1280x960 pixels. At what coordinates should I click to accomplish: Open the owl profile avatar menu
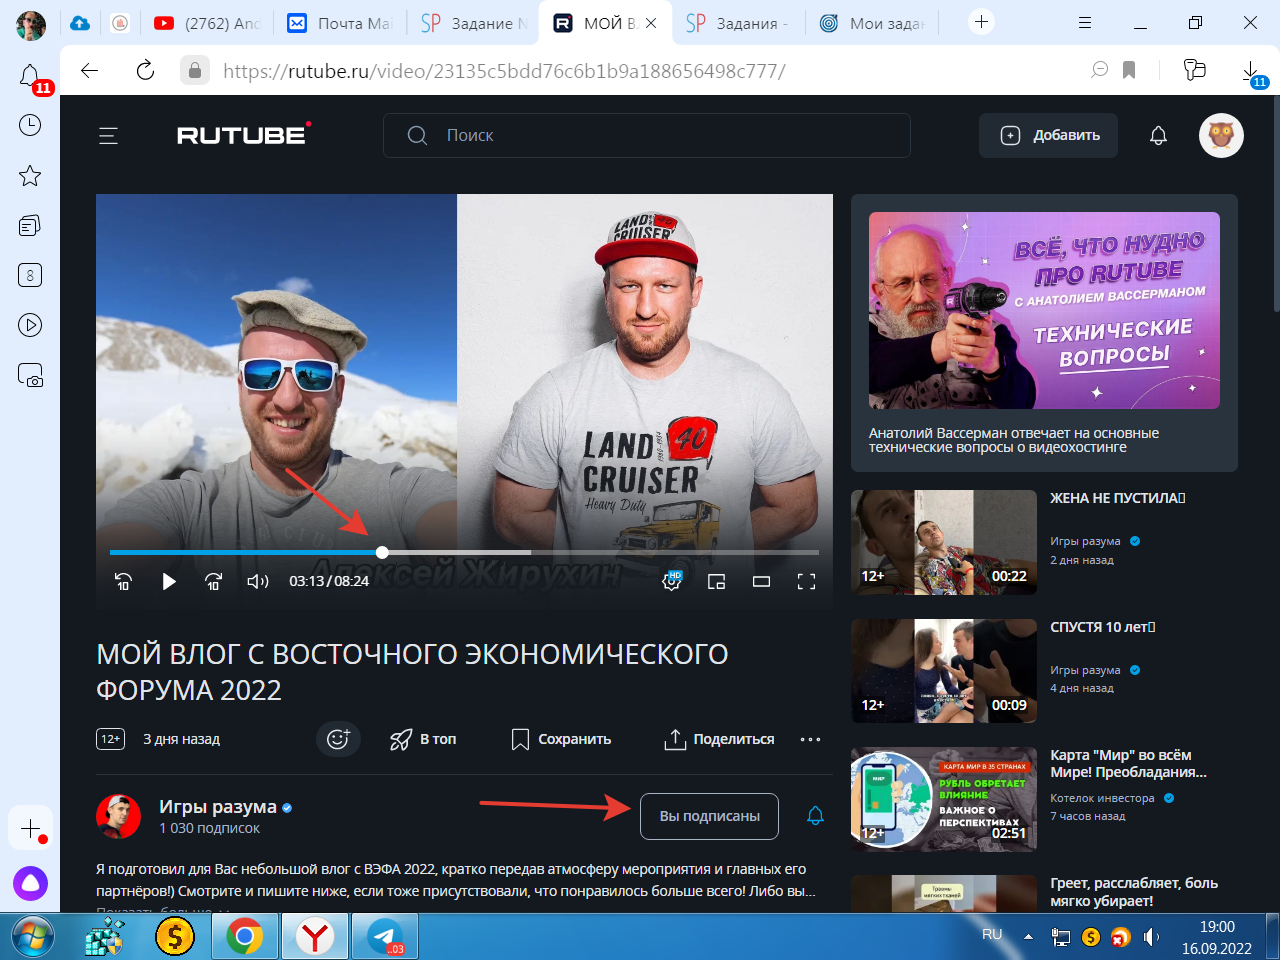[x=1221, y=135]
